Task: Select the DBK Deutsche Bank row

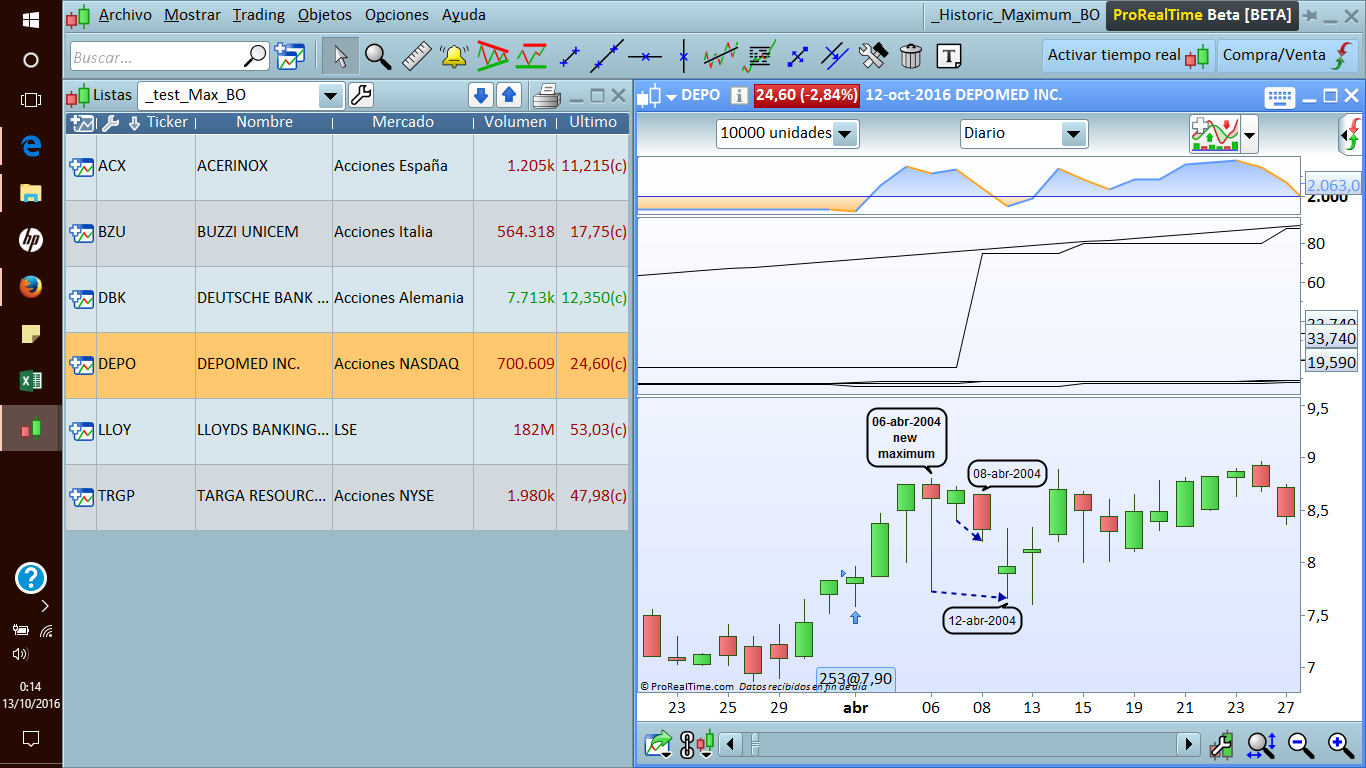Action: coord(347,298)
